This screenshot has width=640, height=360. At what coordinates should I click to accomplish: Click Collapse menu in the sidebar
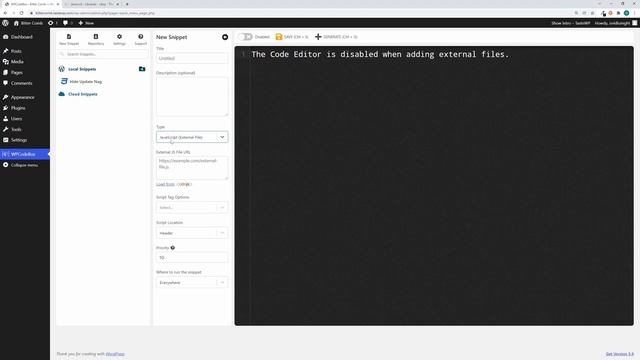click(25, 165)
